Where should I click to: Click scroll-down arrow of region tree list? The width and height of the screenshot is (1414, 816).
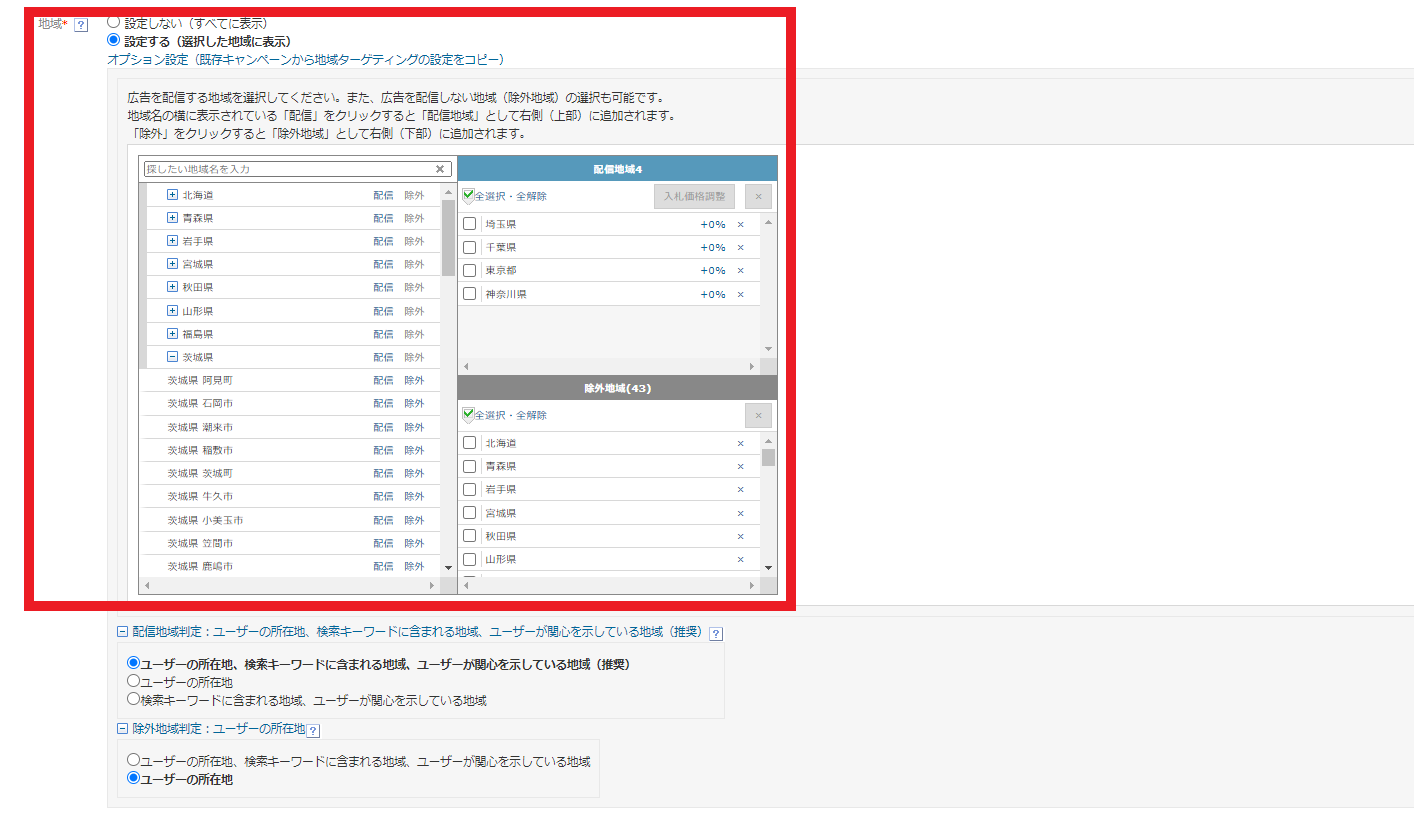(x=448, y=568)
